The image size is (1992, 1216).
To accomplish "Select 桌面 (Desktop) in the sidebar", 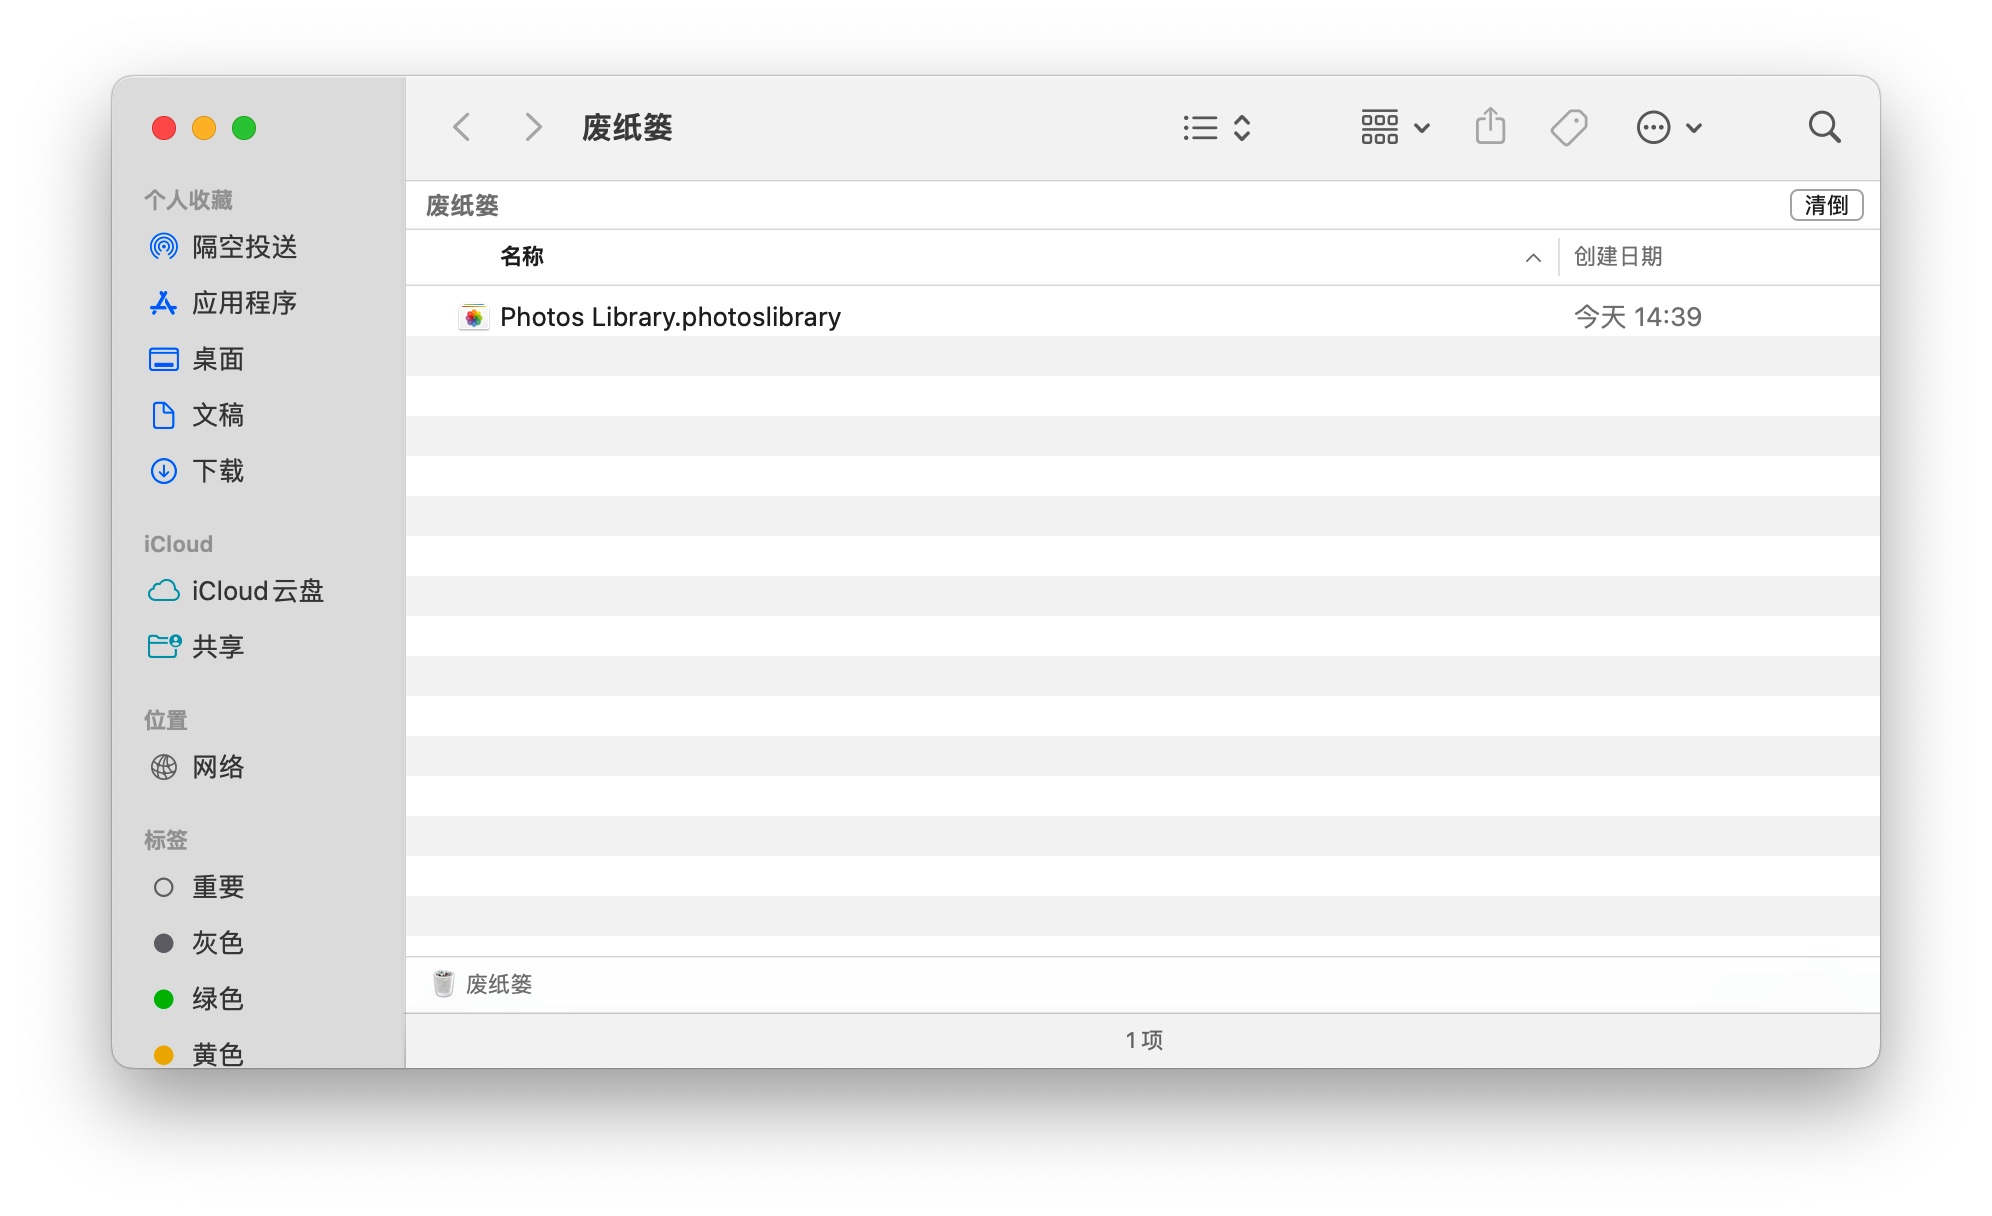I will 220,359.
